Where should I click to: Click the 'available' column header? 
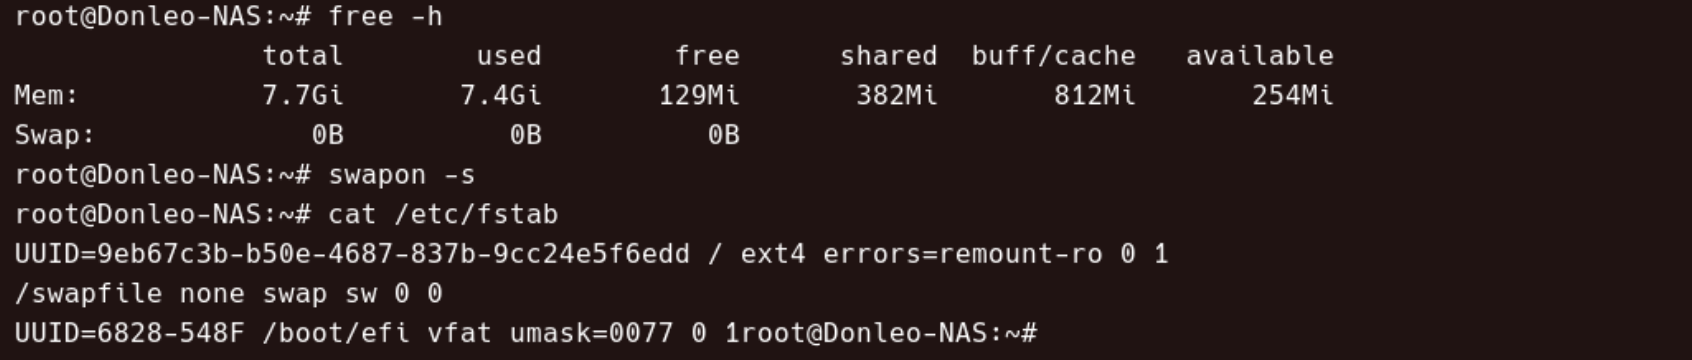pos(1259,56)
